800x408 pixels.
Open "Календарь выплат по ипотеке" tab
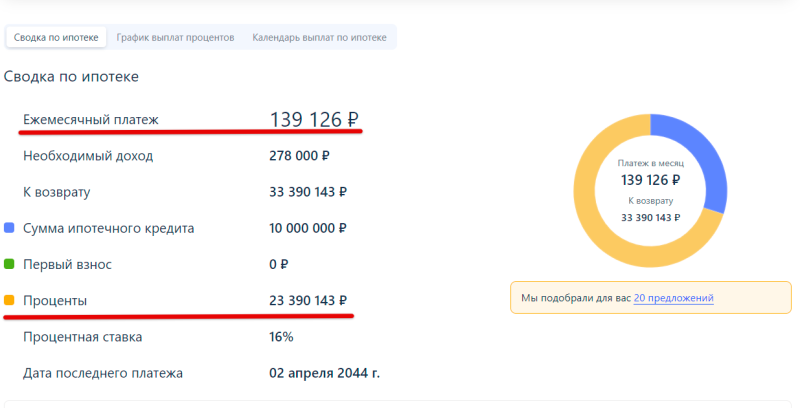click(x=319, y=37)
